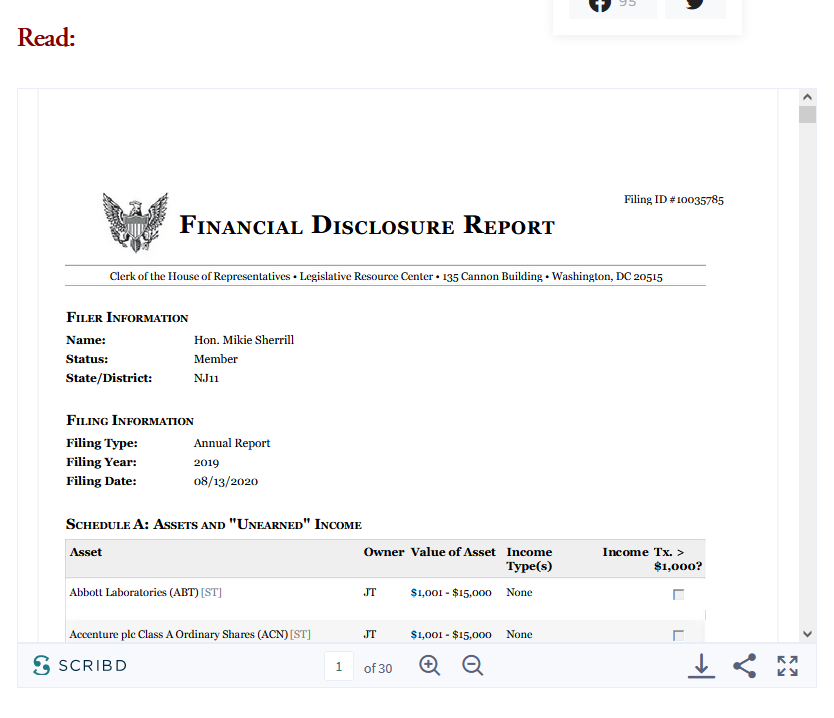
Task: Click the filing year 2019
Action: click(x=206, y=462)
